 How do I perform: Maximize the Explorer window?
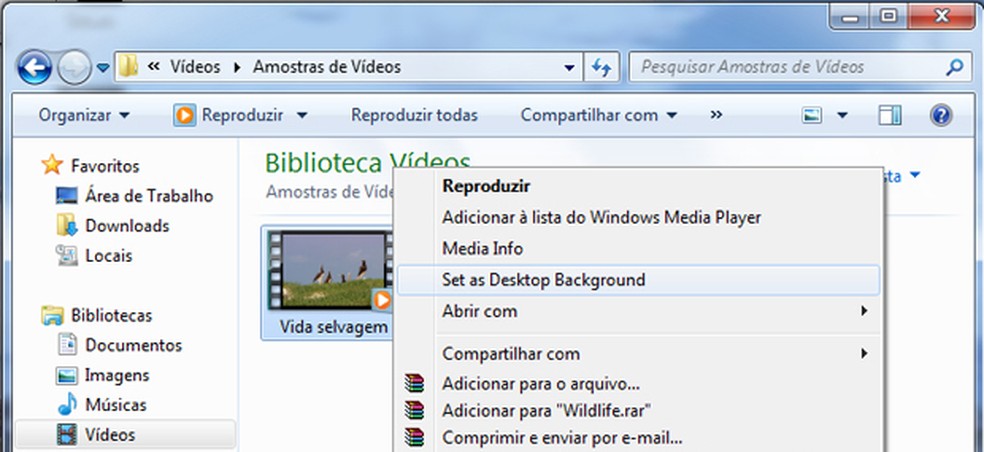[x=889, y=17]
